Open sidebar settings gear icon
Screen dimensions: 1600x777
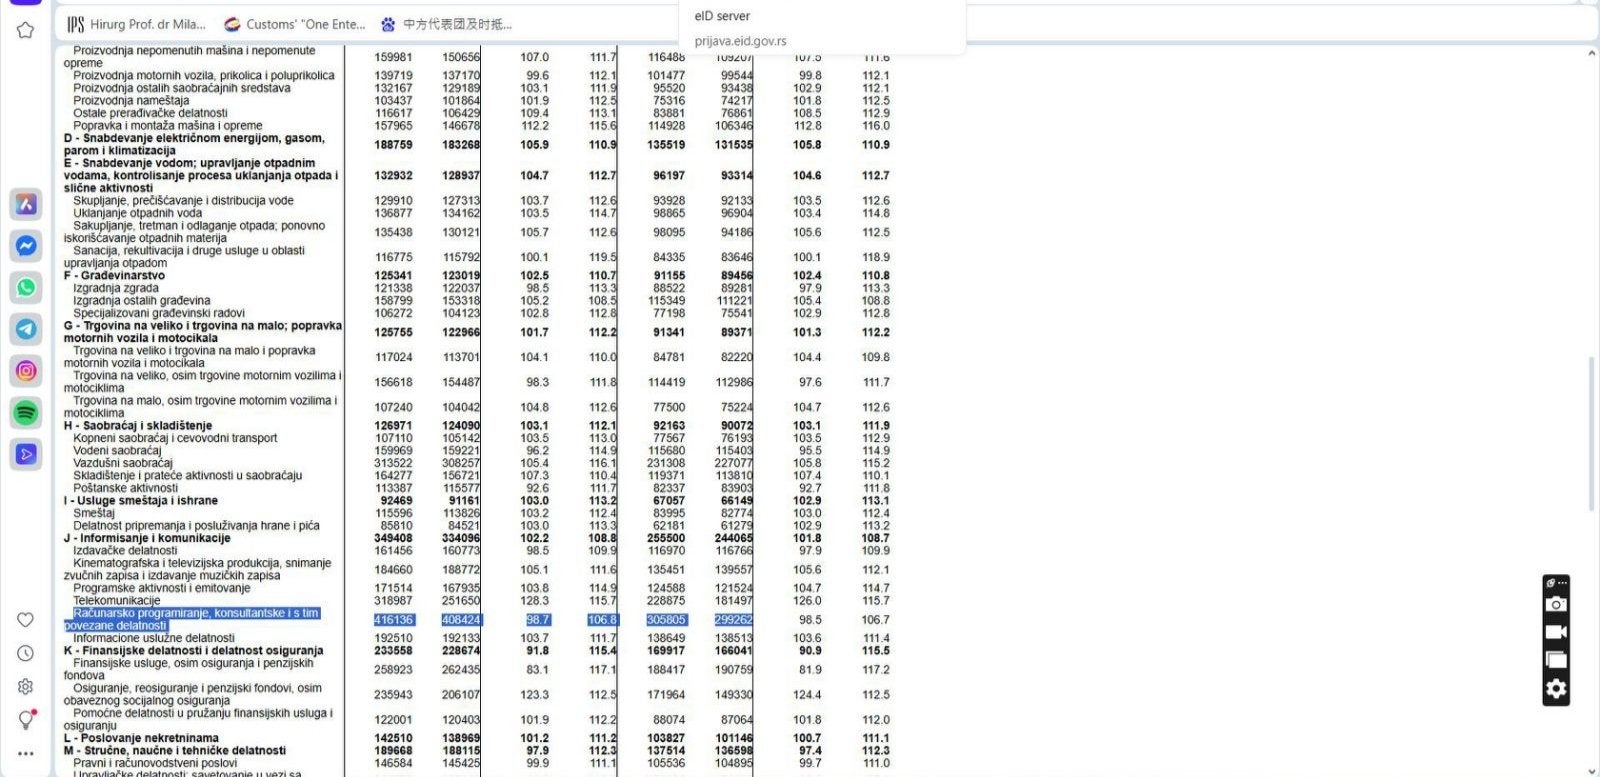pyautogui.click(x=25, y=687)
